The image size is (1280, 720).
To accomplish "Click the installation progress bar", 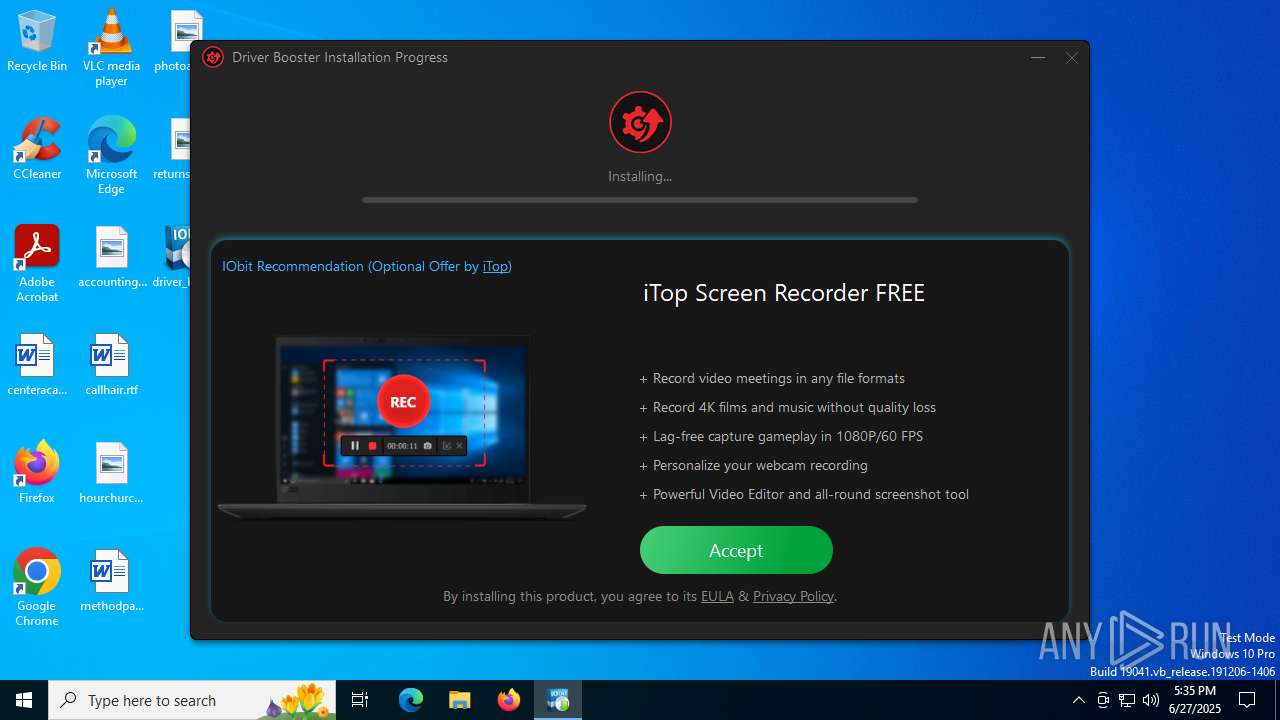I will 640,200.
